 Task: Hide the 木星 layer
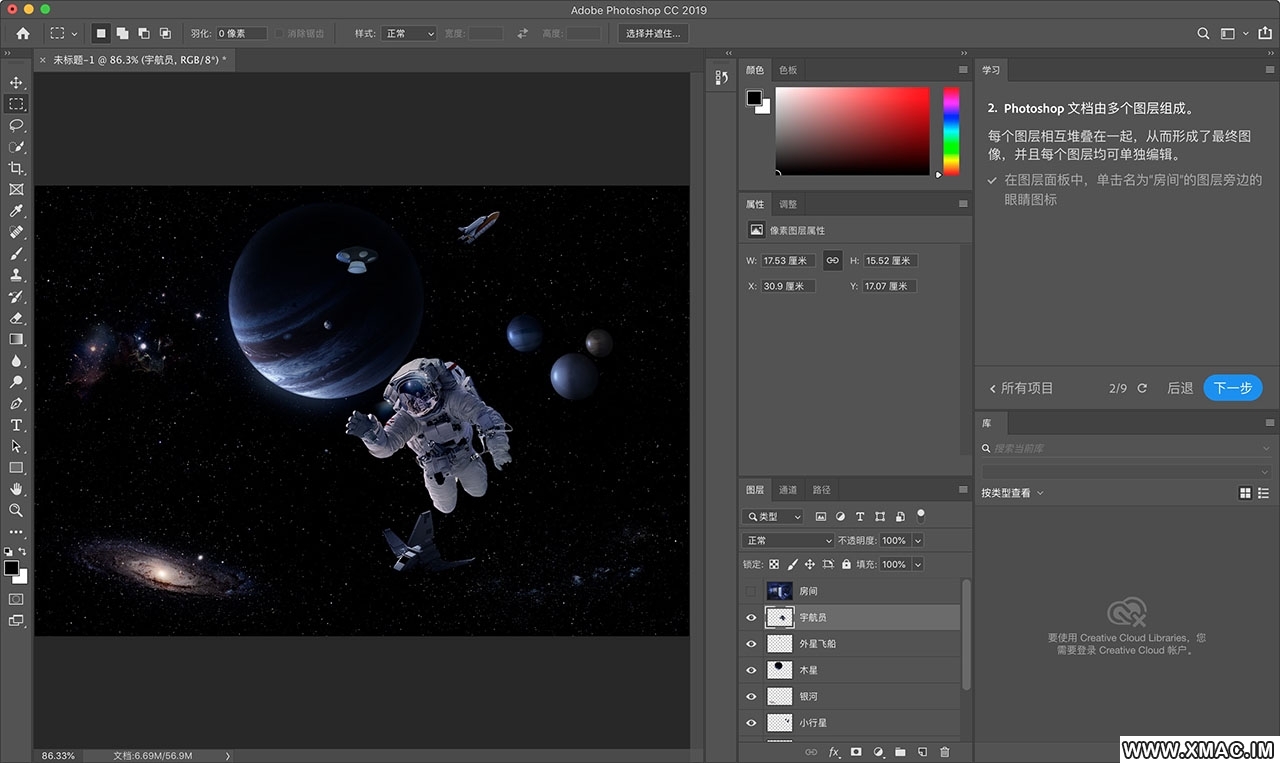(751, 670)
